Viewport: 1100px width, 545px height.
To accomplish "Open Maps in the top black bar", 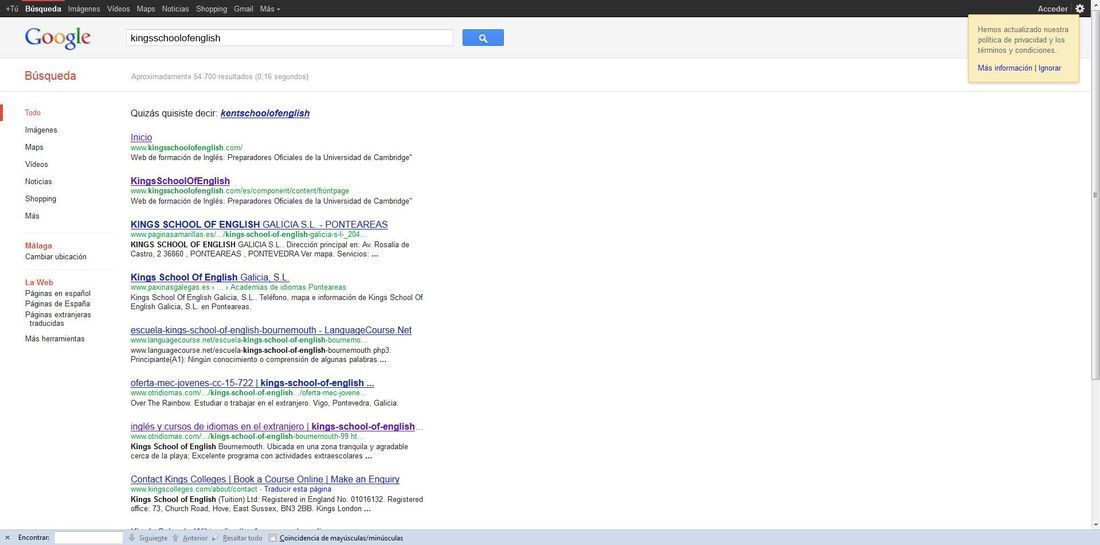I will click(146, 9).
